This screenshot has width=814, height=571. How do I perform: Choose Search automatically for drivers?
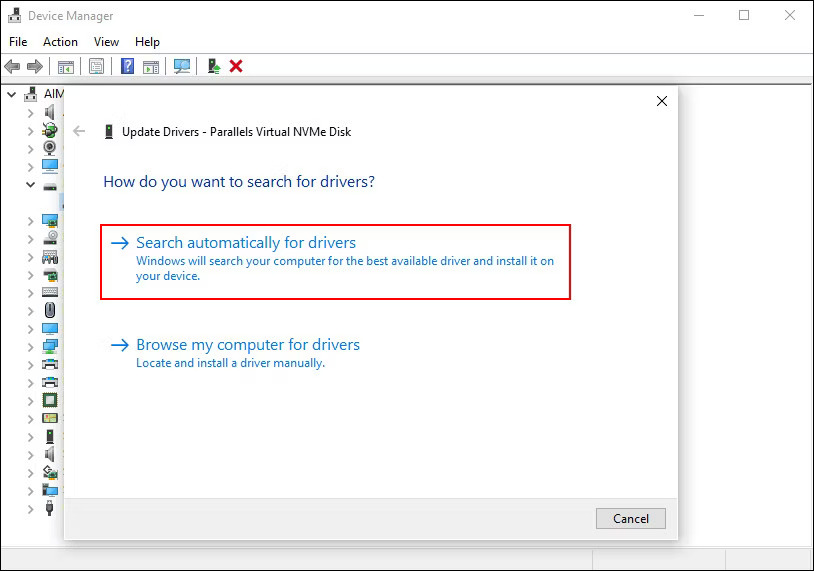point(246,243)
